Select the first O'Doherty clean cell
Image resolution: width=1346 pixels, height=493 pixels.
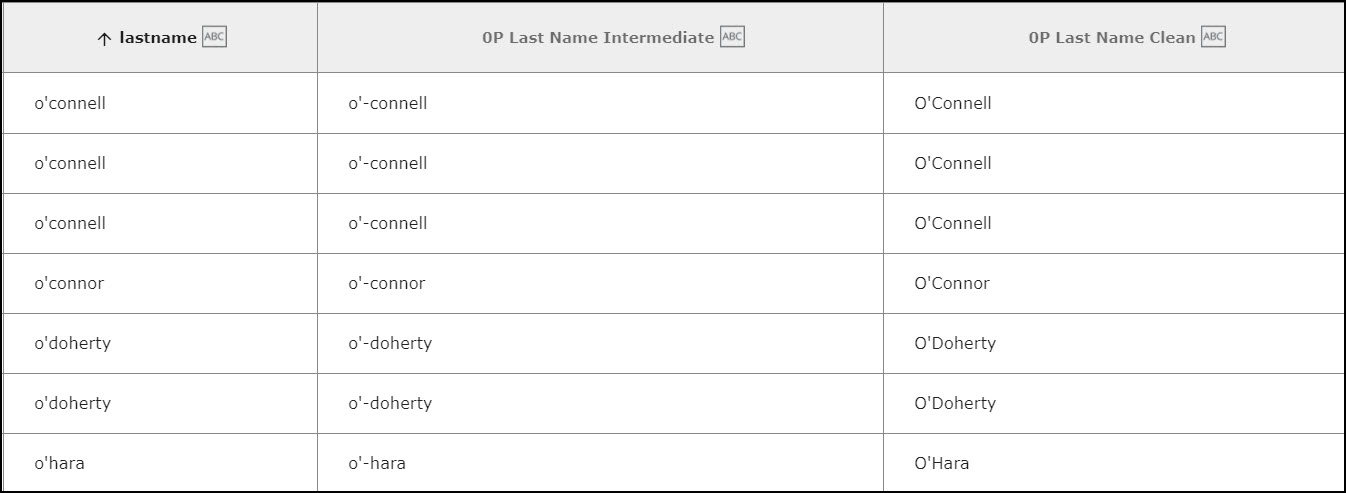click(x=1113, y=343)
